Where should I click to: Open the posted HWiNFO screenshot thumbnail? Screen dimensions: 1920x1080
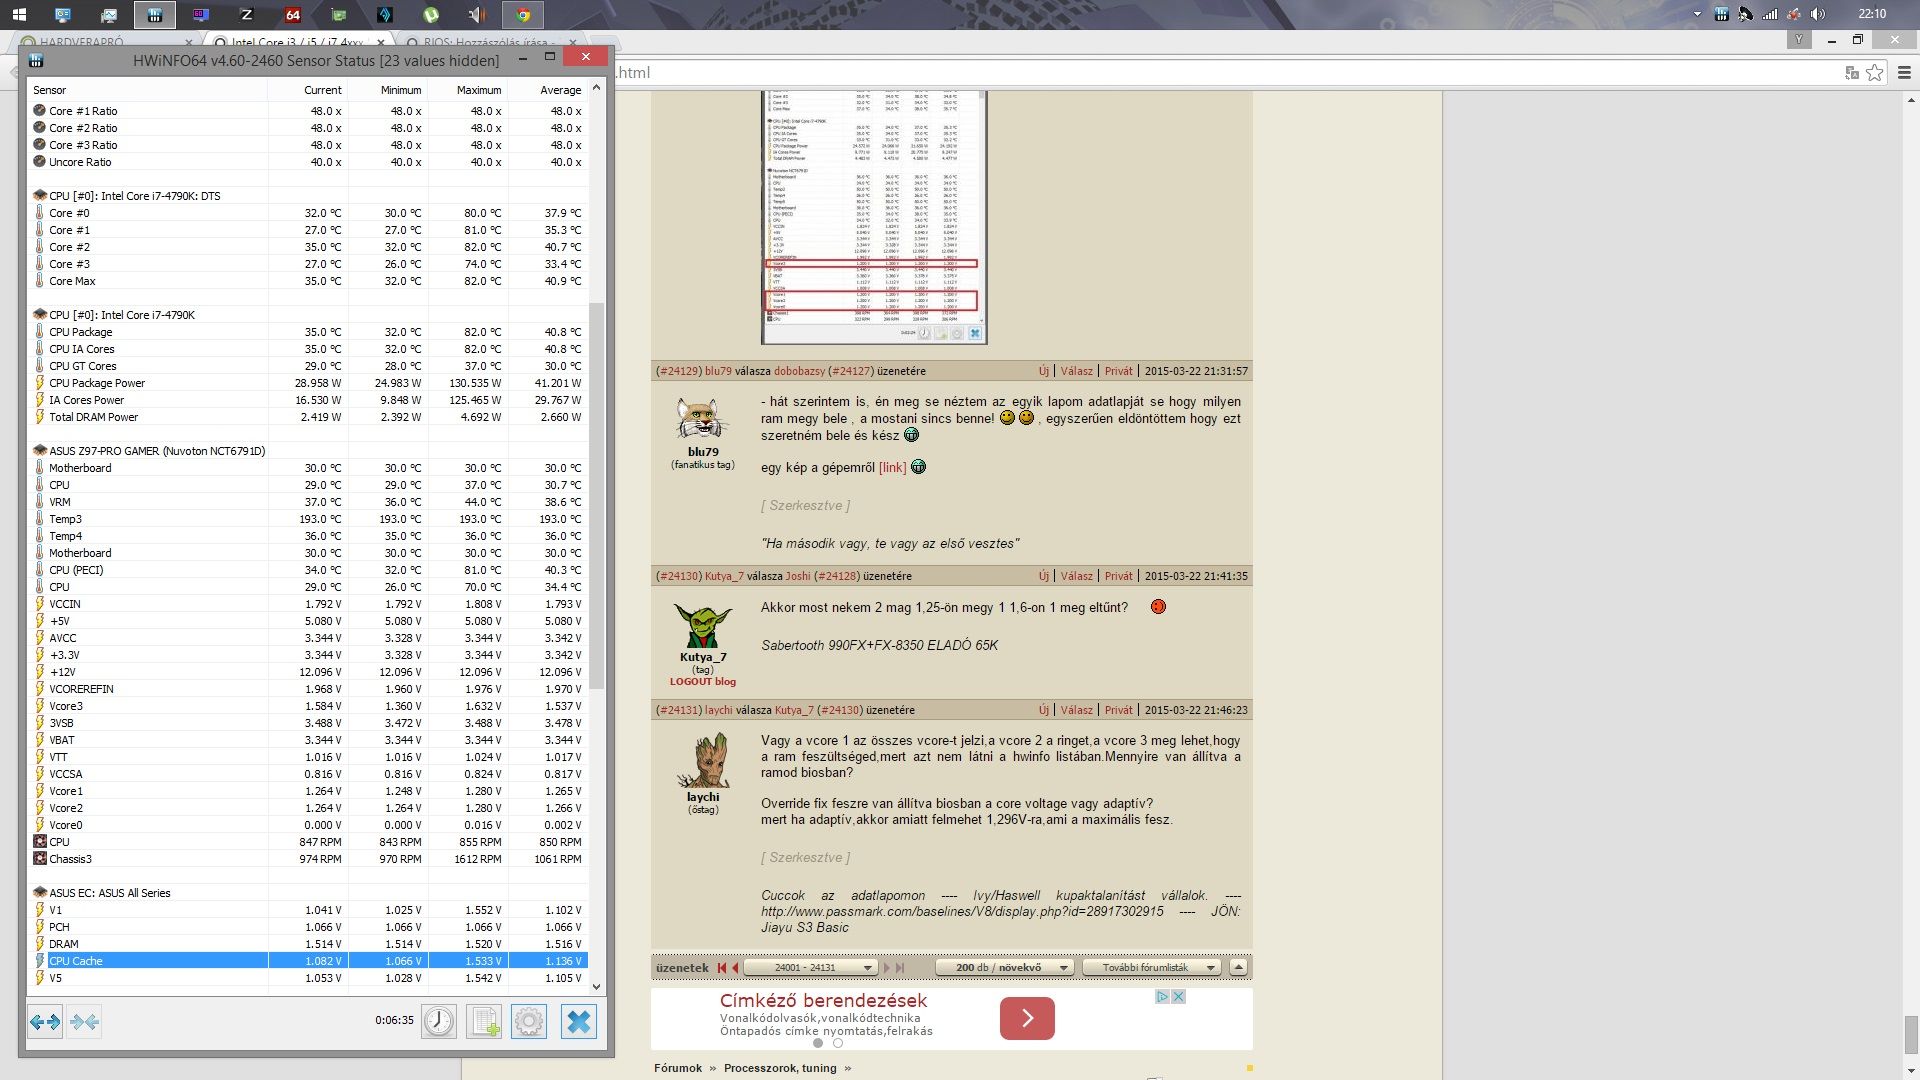pyautogui.click(x=874, y=217)
